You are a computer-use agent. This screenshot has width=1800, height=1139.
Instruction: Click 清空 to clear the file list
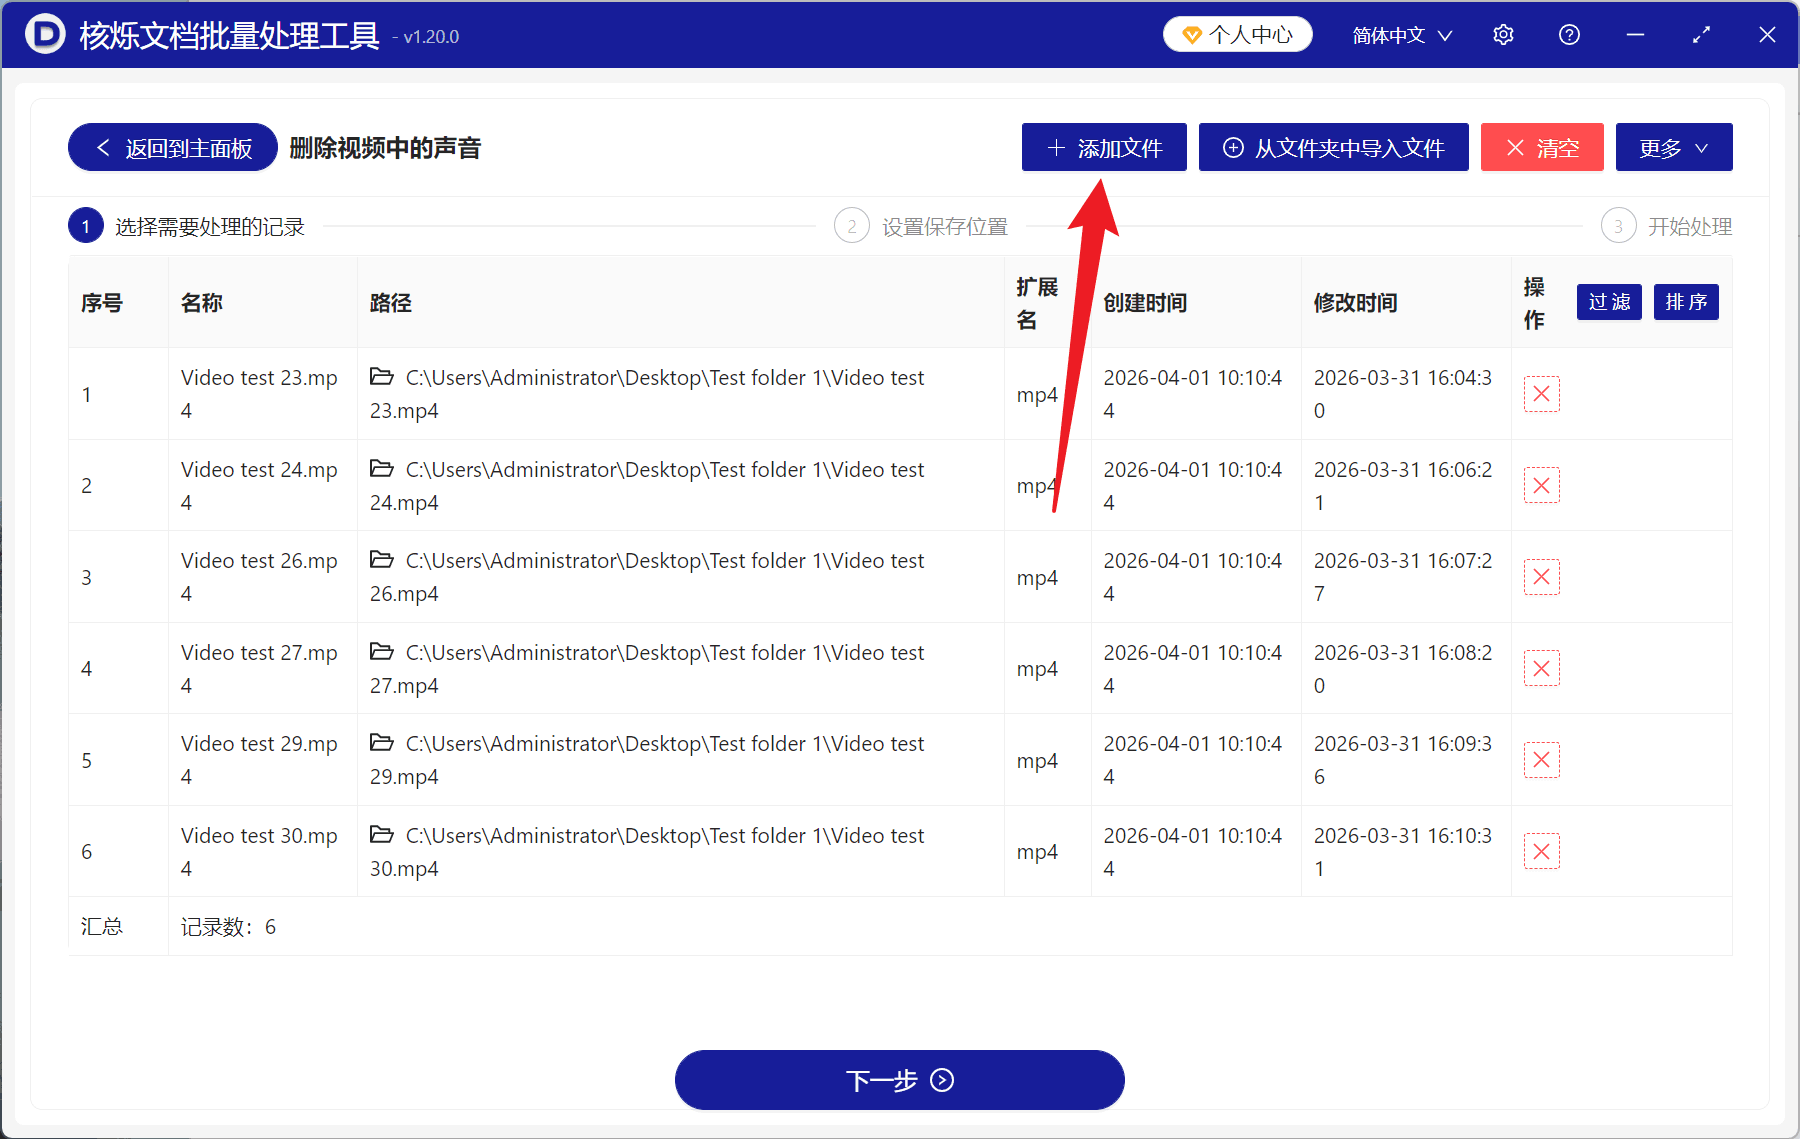click(x=1542, y=147)
